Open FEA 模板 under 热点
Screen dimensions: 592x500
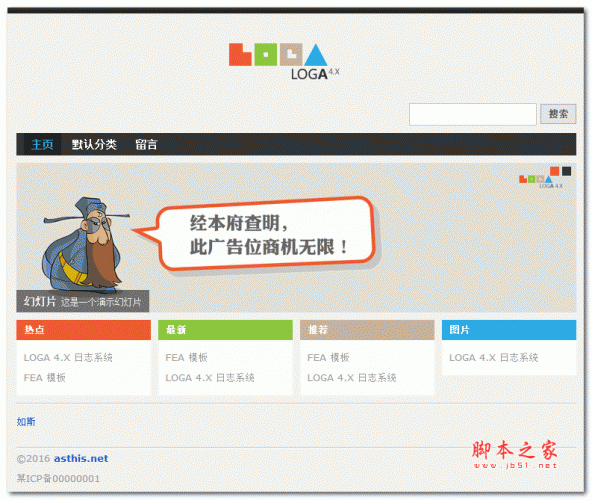pyautogui.click(x=45, y=377)
